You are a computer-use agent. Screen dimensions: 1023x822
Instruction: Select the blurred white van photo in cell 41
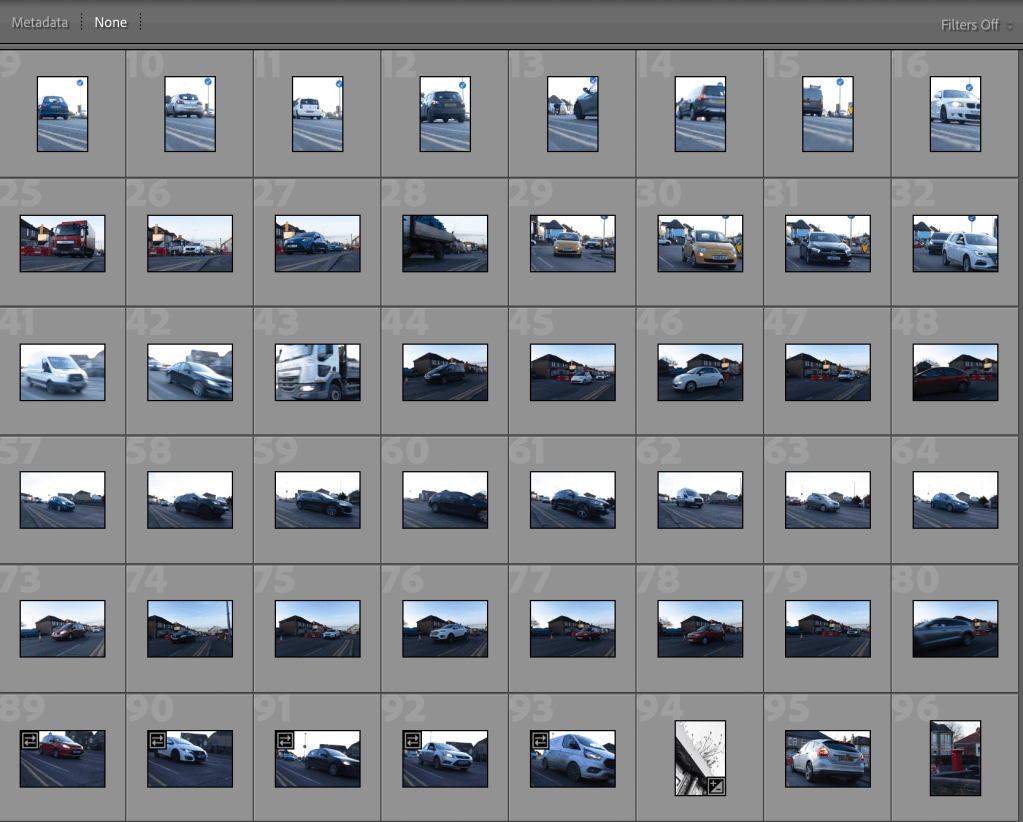pos(62,372)
